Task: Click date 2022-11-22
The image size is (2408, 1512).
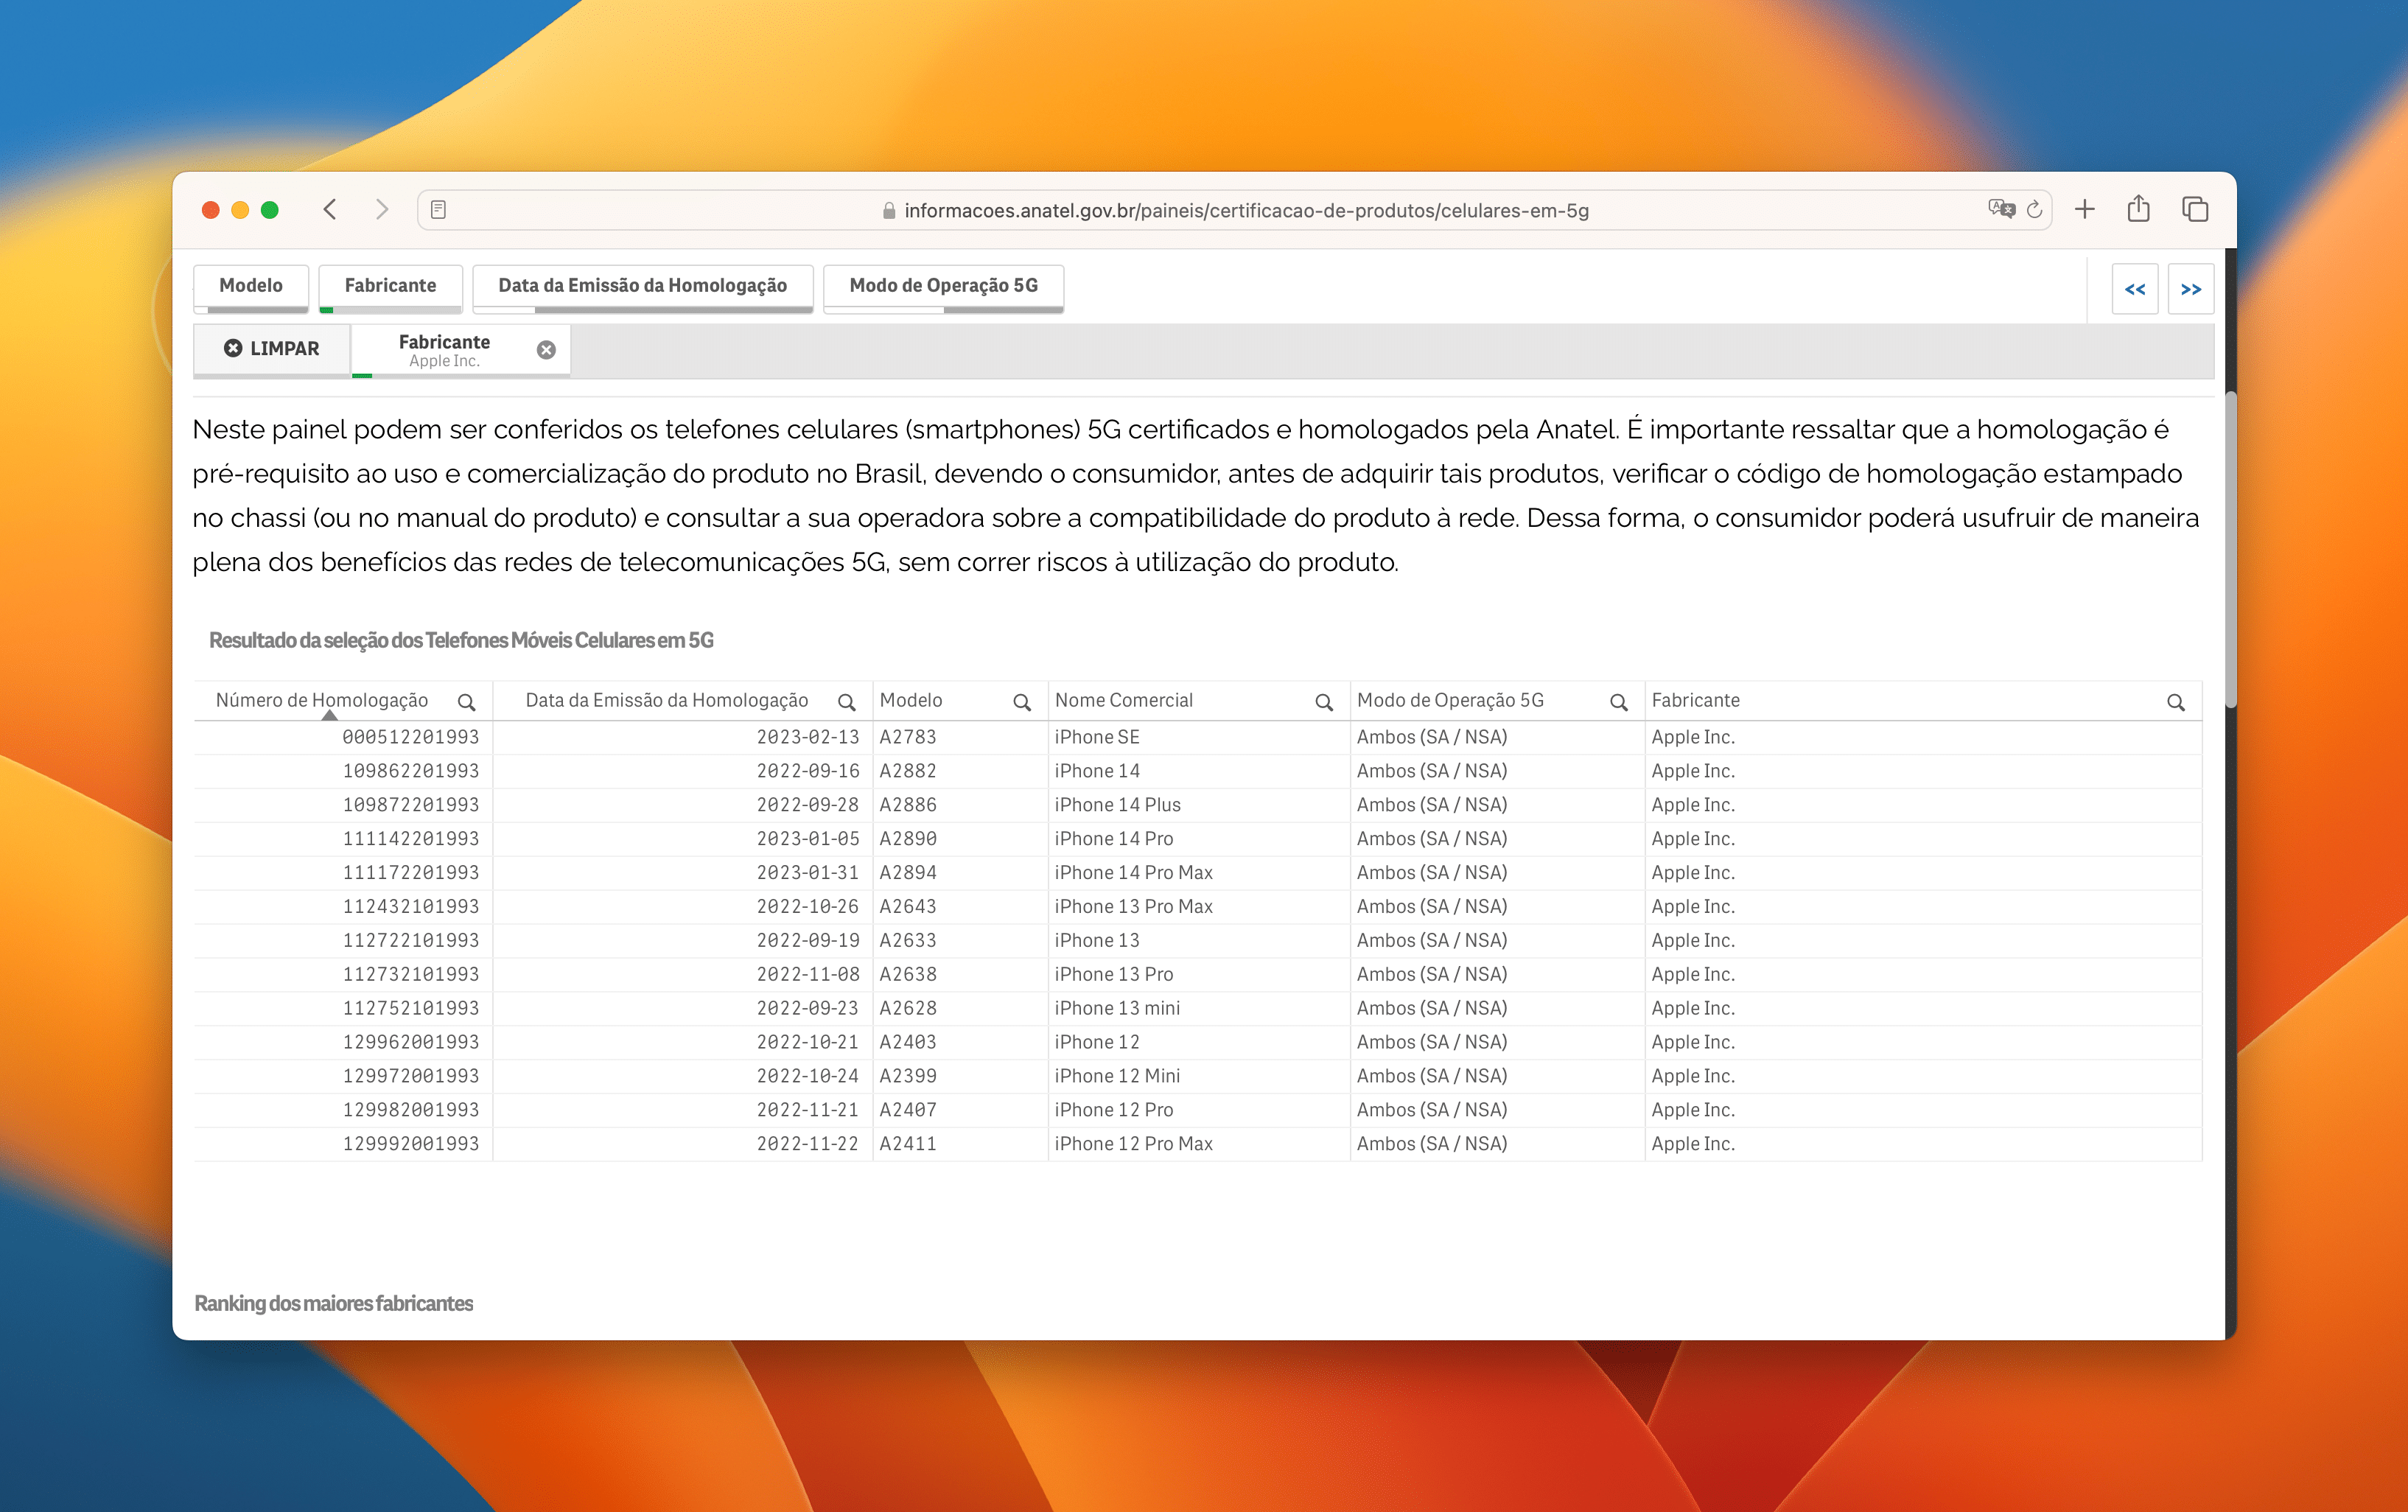Action: pyautogui.click(x=808, y=1144)
